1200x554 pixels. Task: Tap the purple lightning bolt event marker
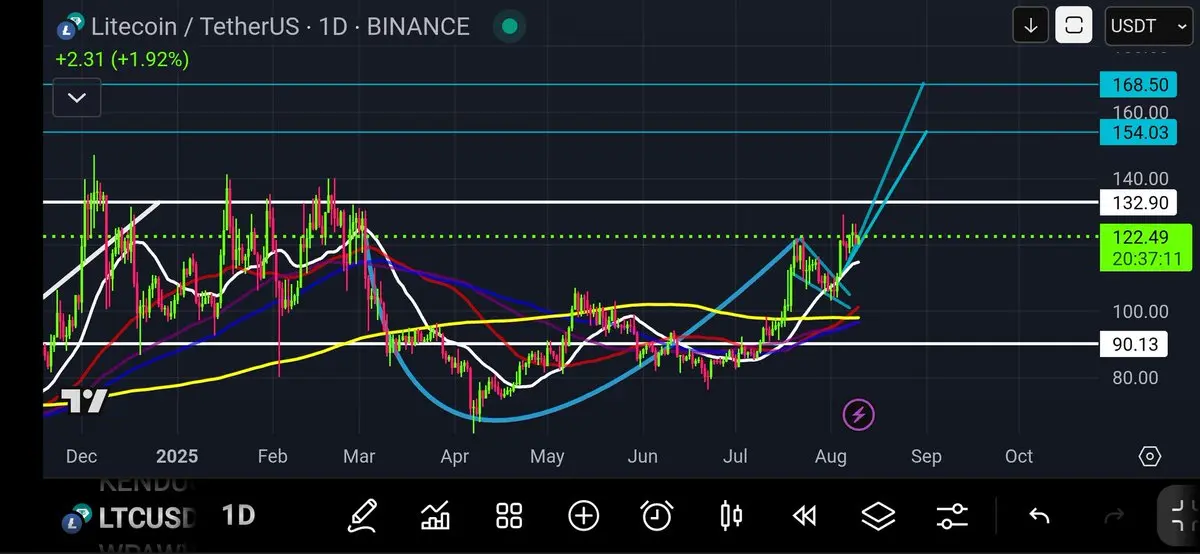(x=859, y=413)
